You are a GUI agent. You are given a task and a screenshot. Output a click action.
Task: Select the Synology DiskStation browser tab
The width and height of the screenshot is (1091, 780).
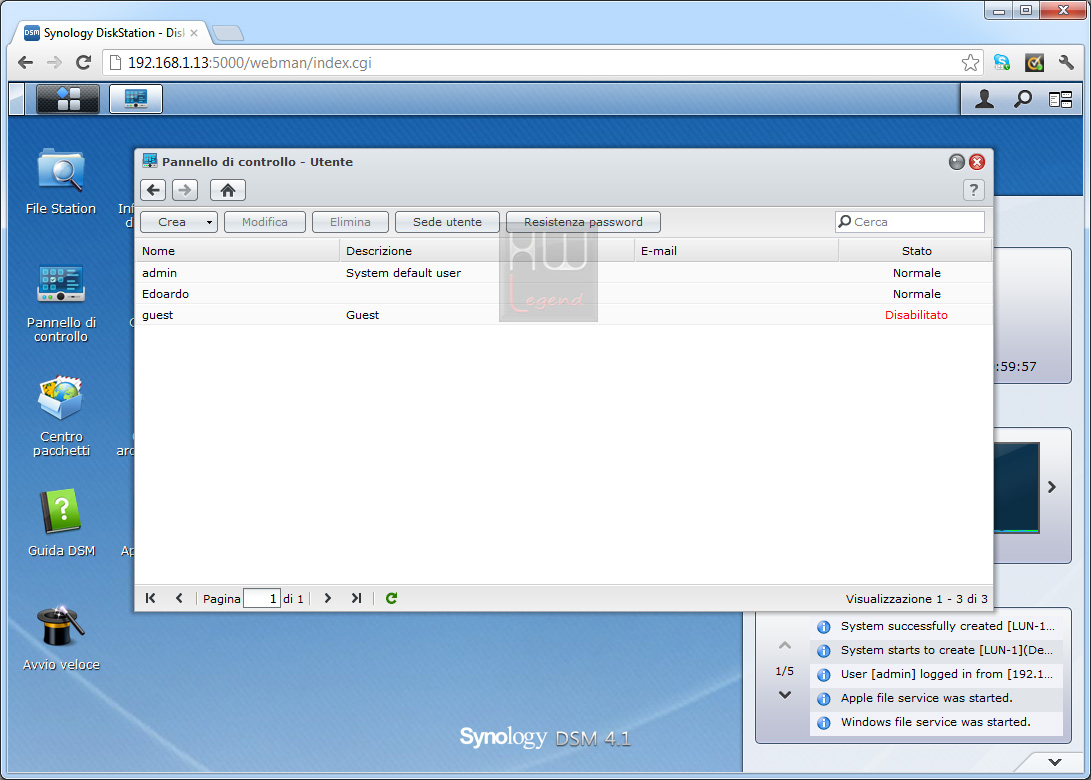pos(111,33)
